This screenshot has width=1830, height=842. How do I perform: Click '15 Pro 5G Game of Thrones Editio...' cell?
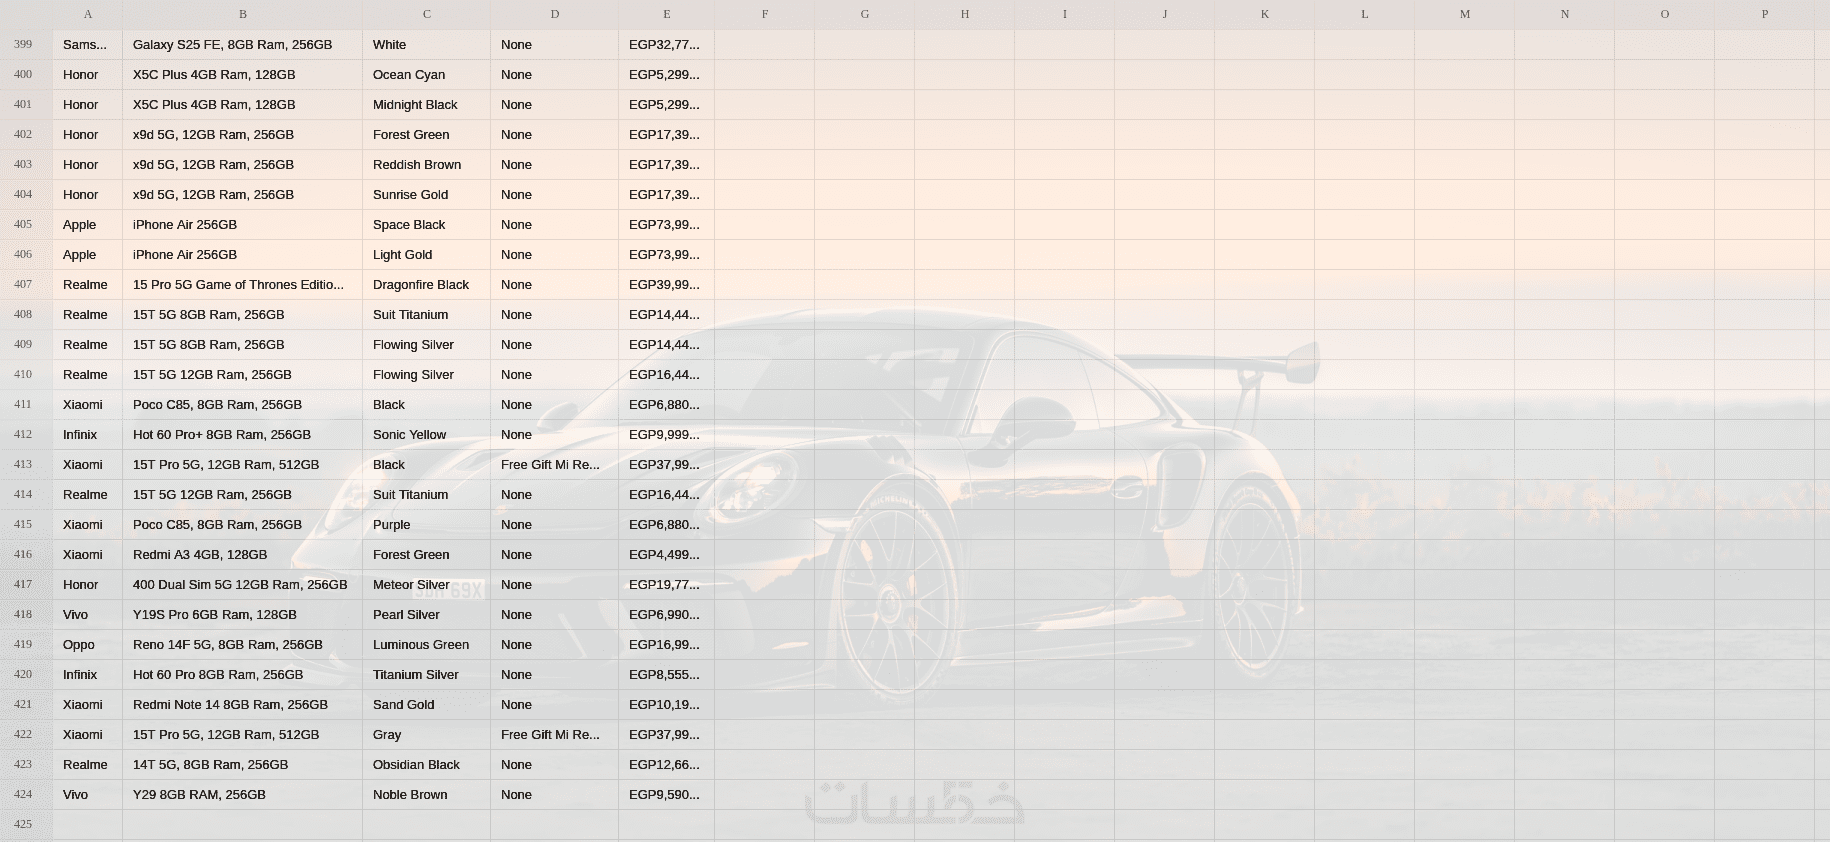(x=243, y=285)
